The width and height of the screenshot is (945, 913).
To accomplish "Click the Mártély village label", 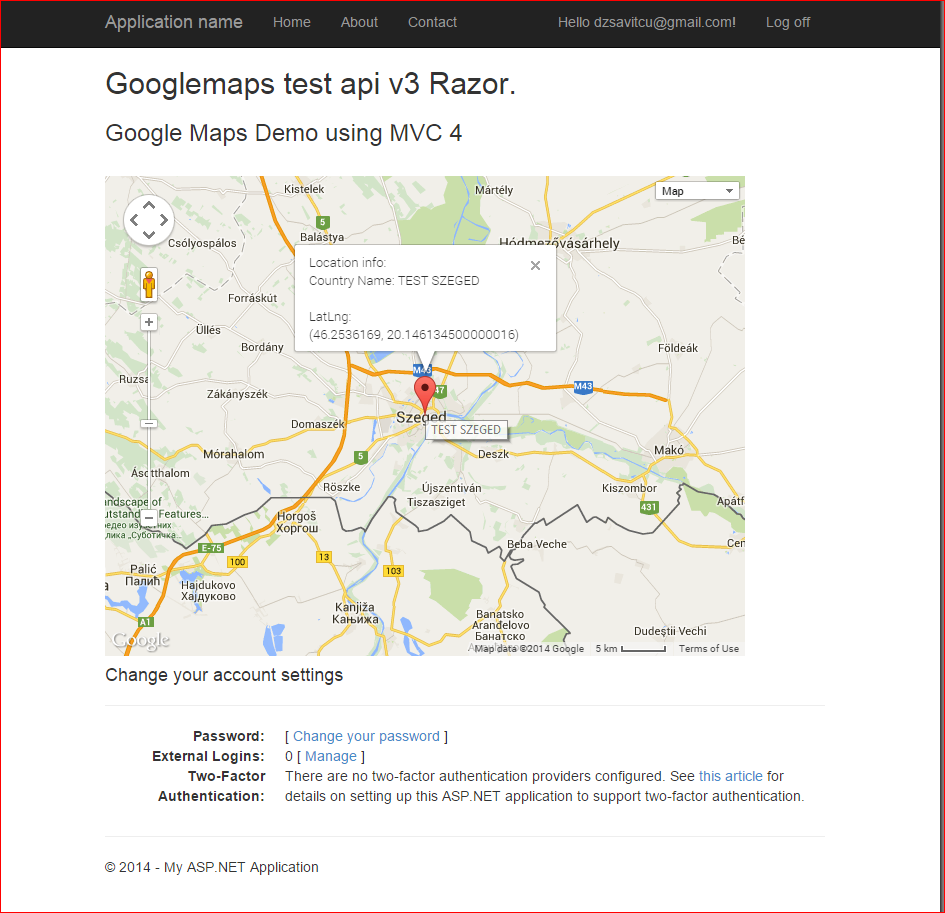I will (494, 190).
